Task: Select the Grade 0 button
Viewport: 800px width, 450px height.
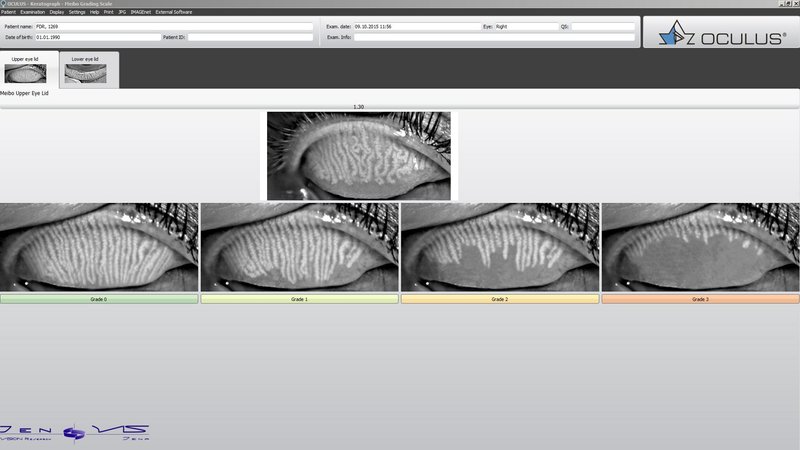Action: [x=100, y=299]
